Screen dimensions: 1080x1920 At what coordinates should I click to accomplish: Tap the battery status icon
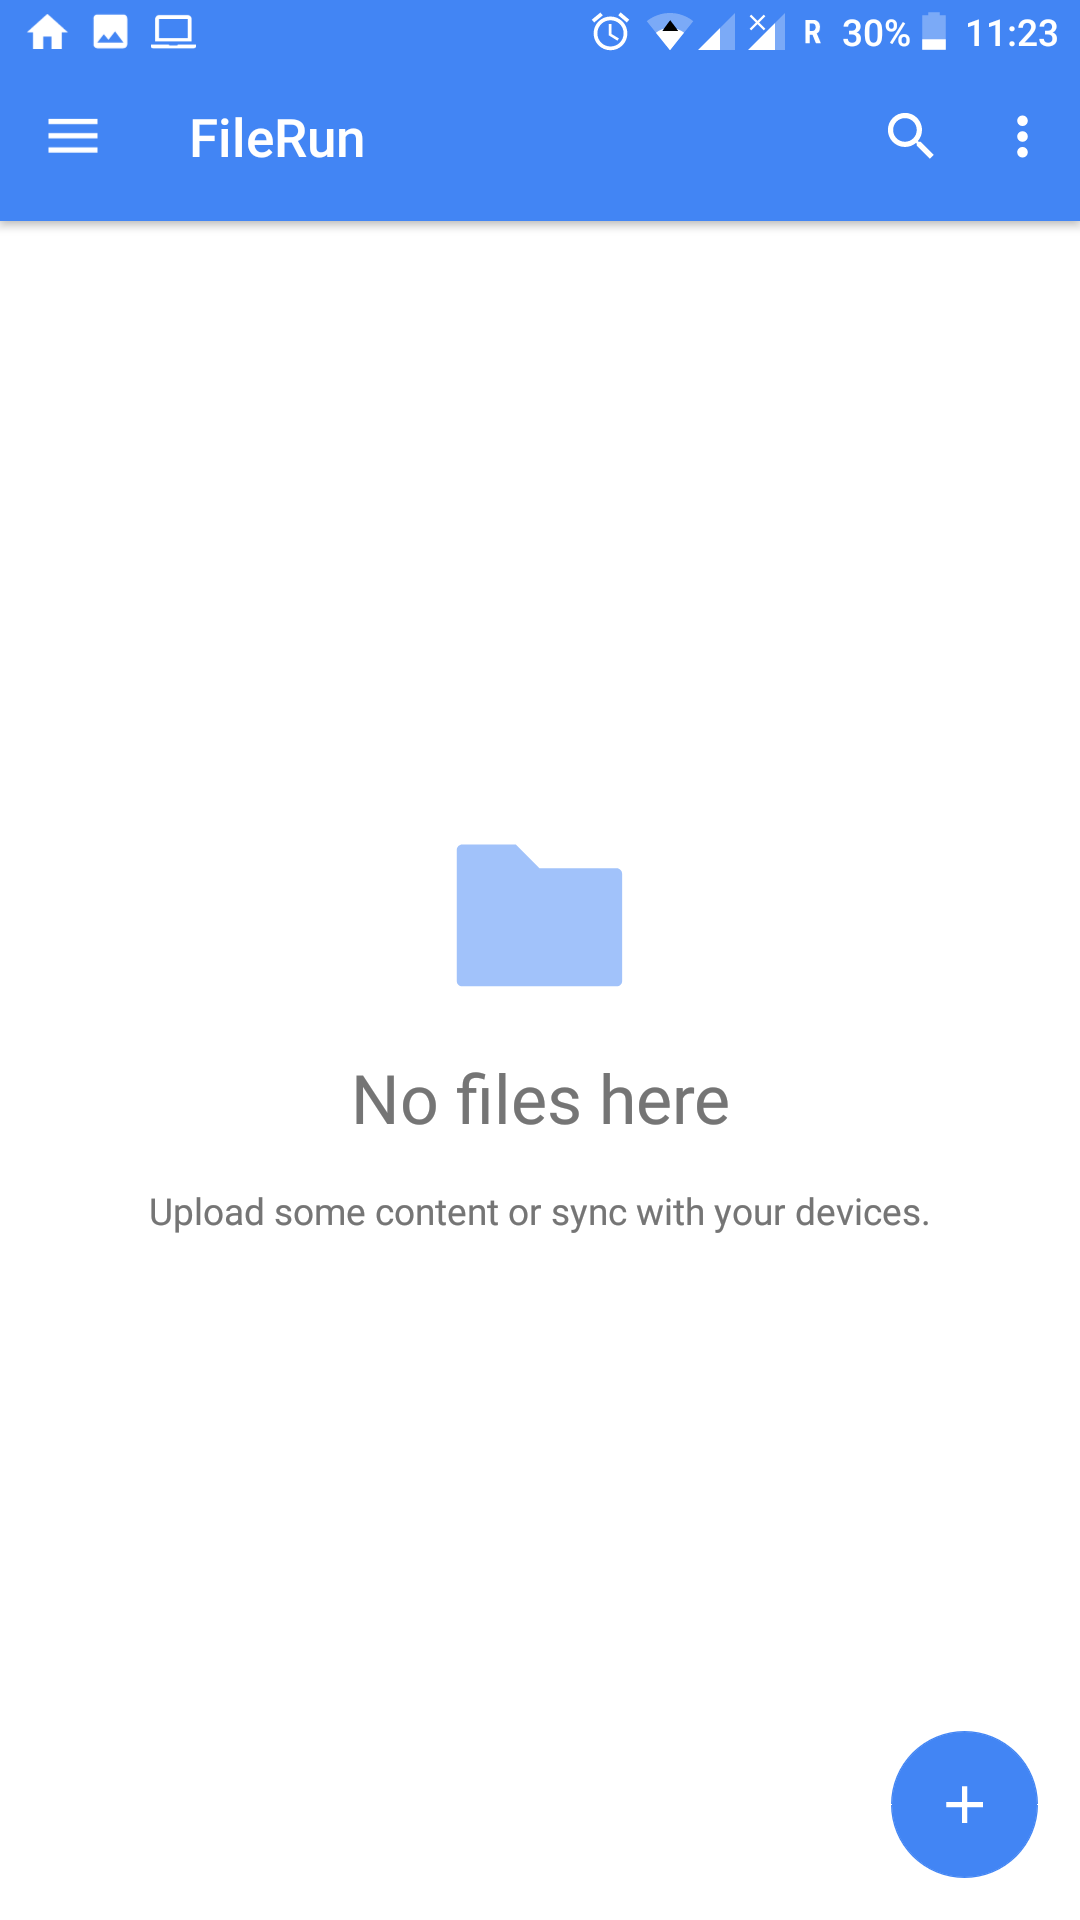tap(934, 32)
